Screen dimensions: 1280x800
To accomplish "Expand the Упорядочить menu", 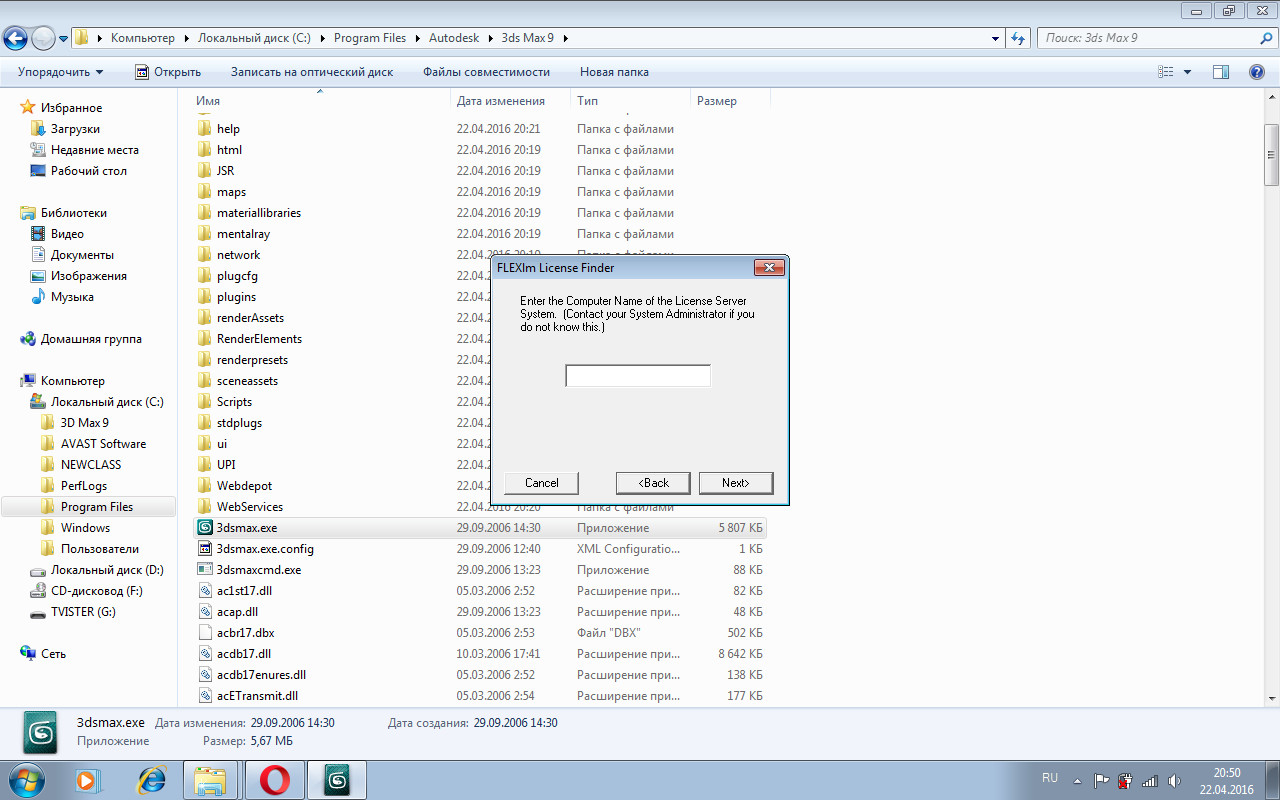I will click(61, 72).
